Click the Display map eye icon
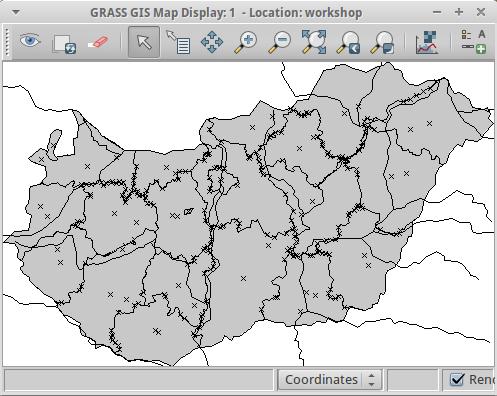Image resolution: width=497 pixels, height=396 pixels. 30,42
